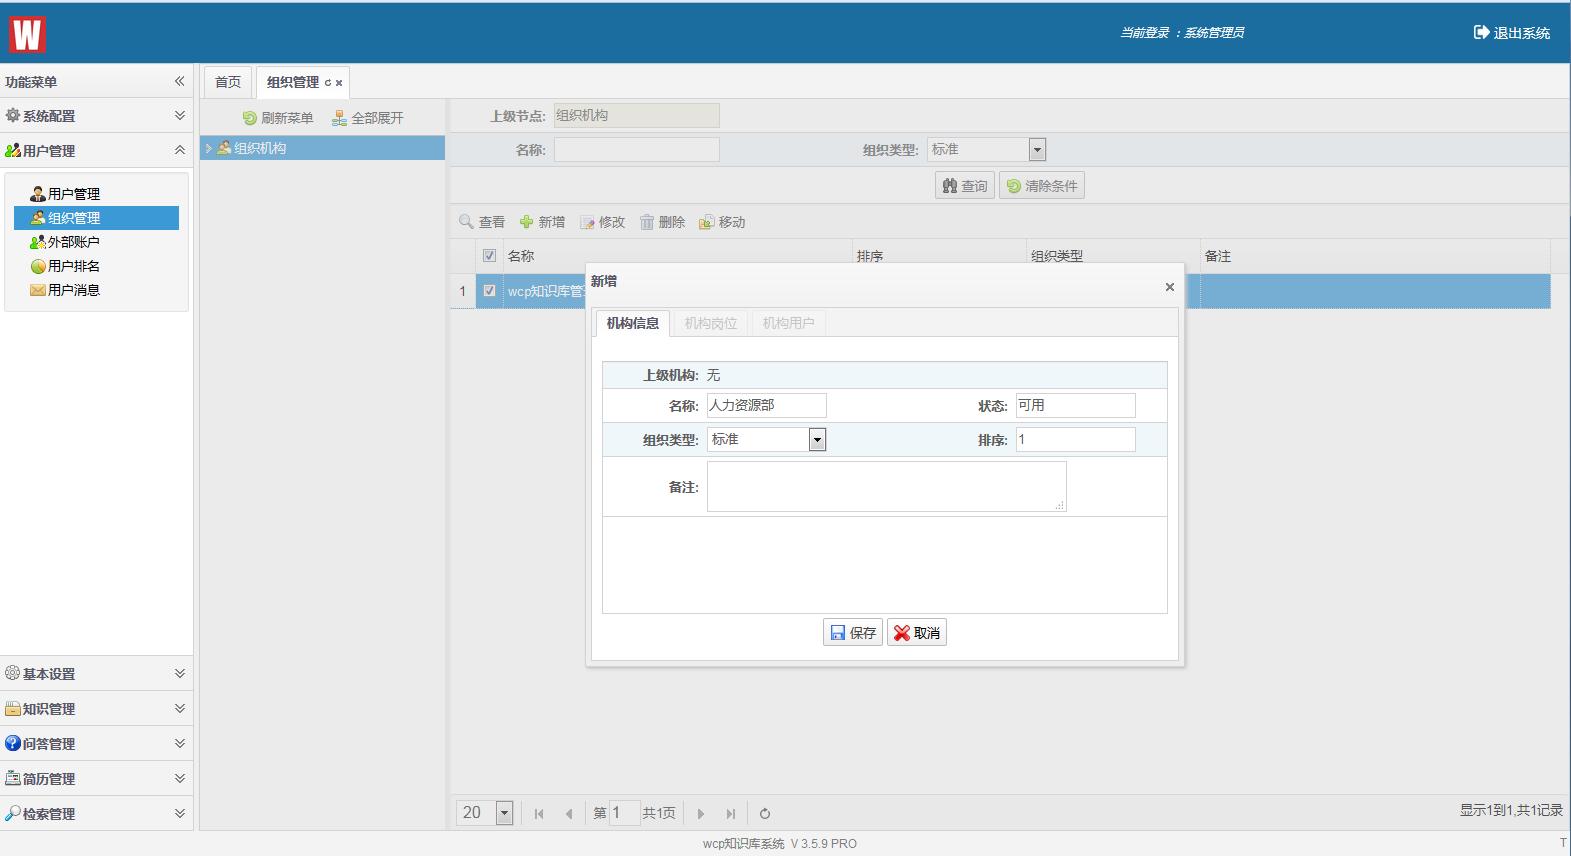This screenshot has height=856, width=1571.
Task: Click the 保存 button
Action: point(853,633)
